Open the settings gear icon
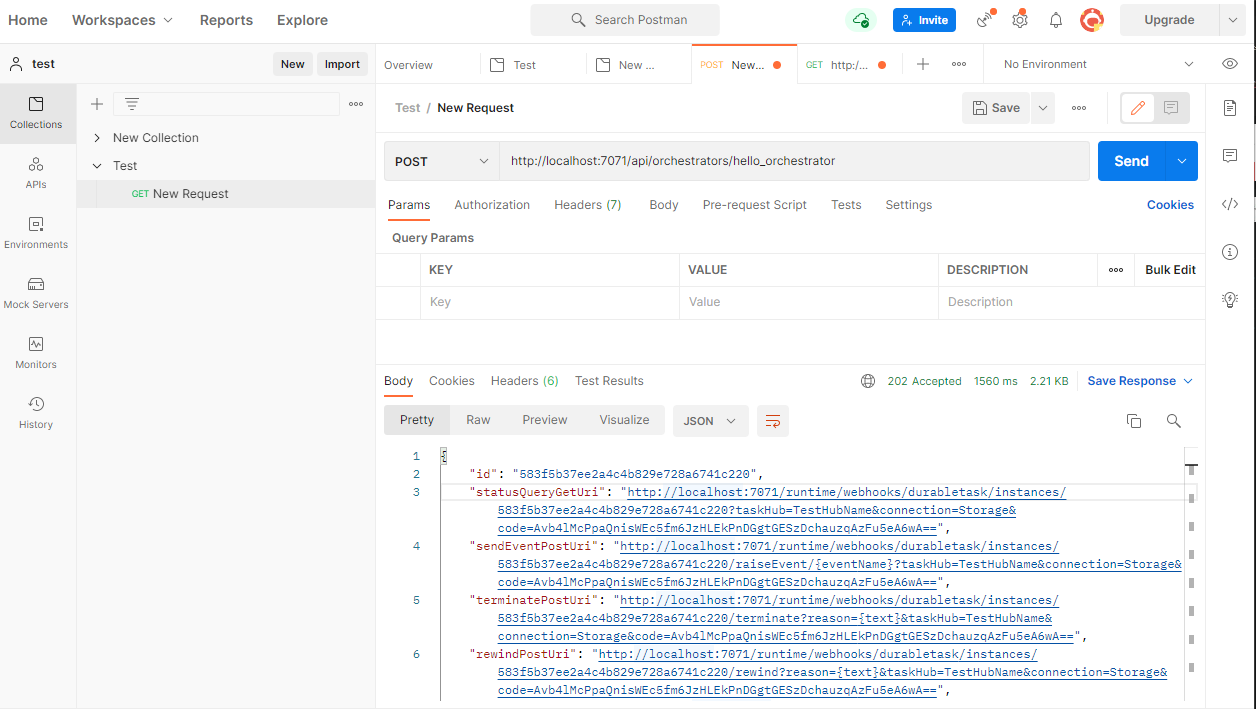1256x709 pixels. pyautogui.click(x=1020, y=20)
